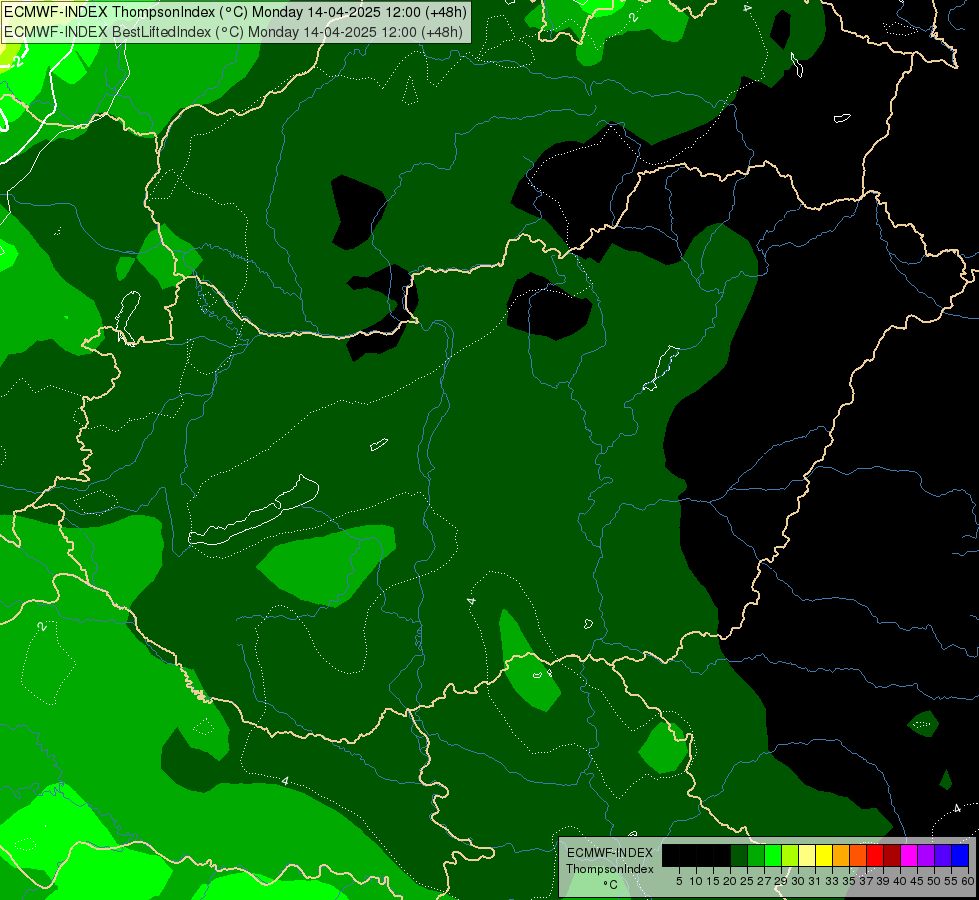Click the legend tick value '27'
Screen dimensions: 979x900
764,881
